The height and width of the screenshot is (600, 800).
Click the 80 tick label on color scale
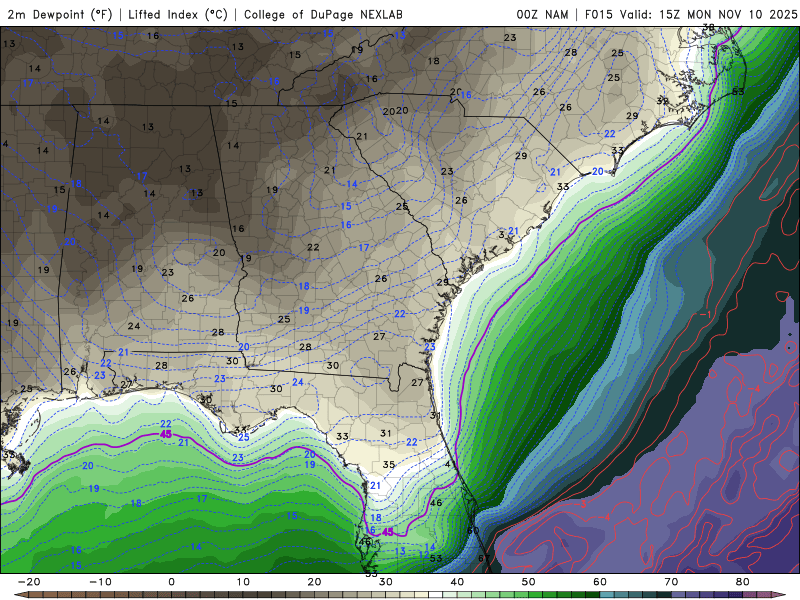[x=743, y=582]
